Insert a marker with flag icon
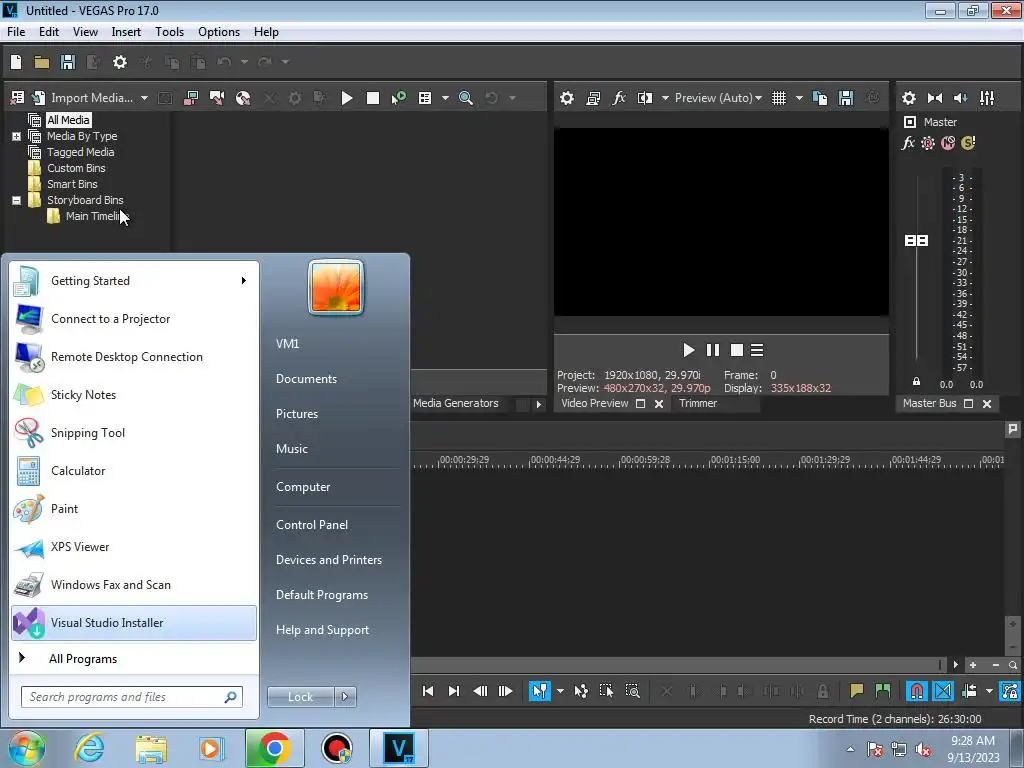 tap(856, 691)
